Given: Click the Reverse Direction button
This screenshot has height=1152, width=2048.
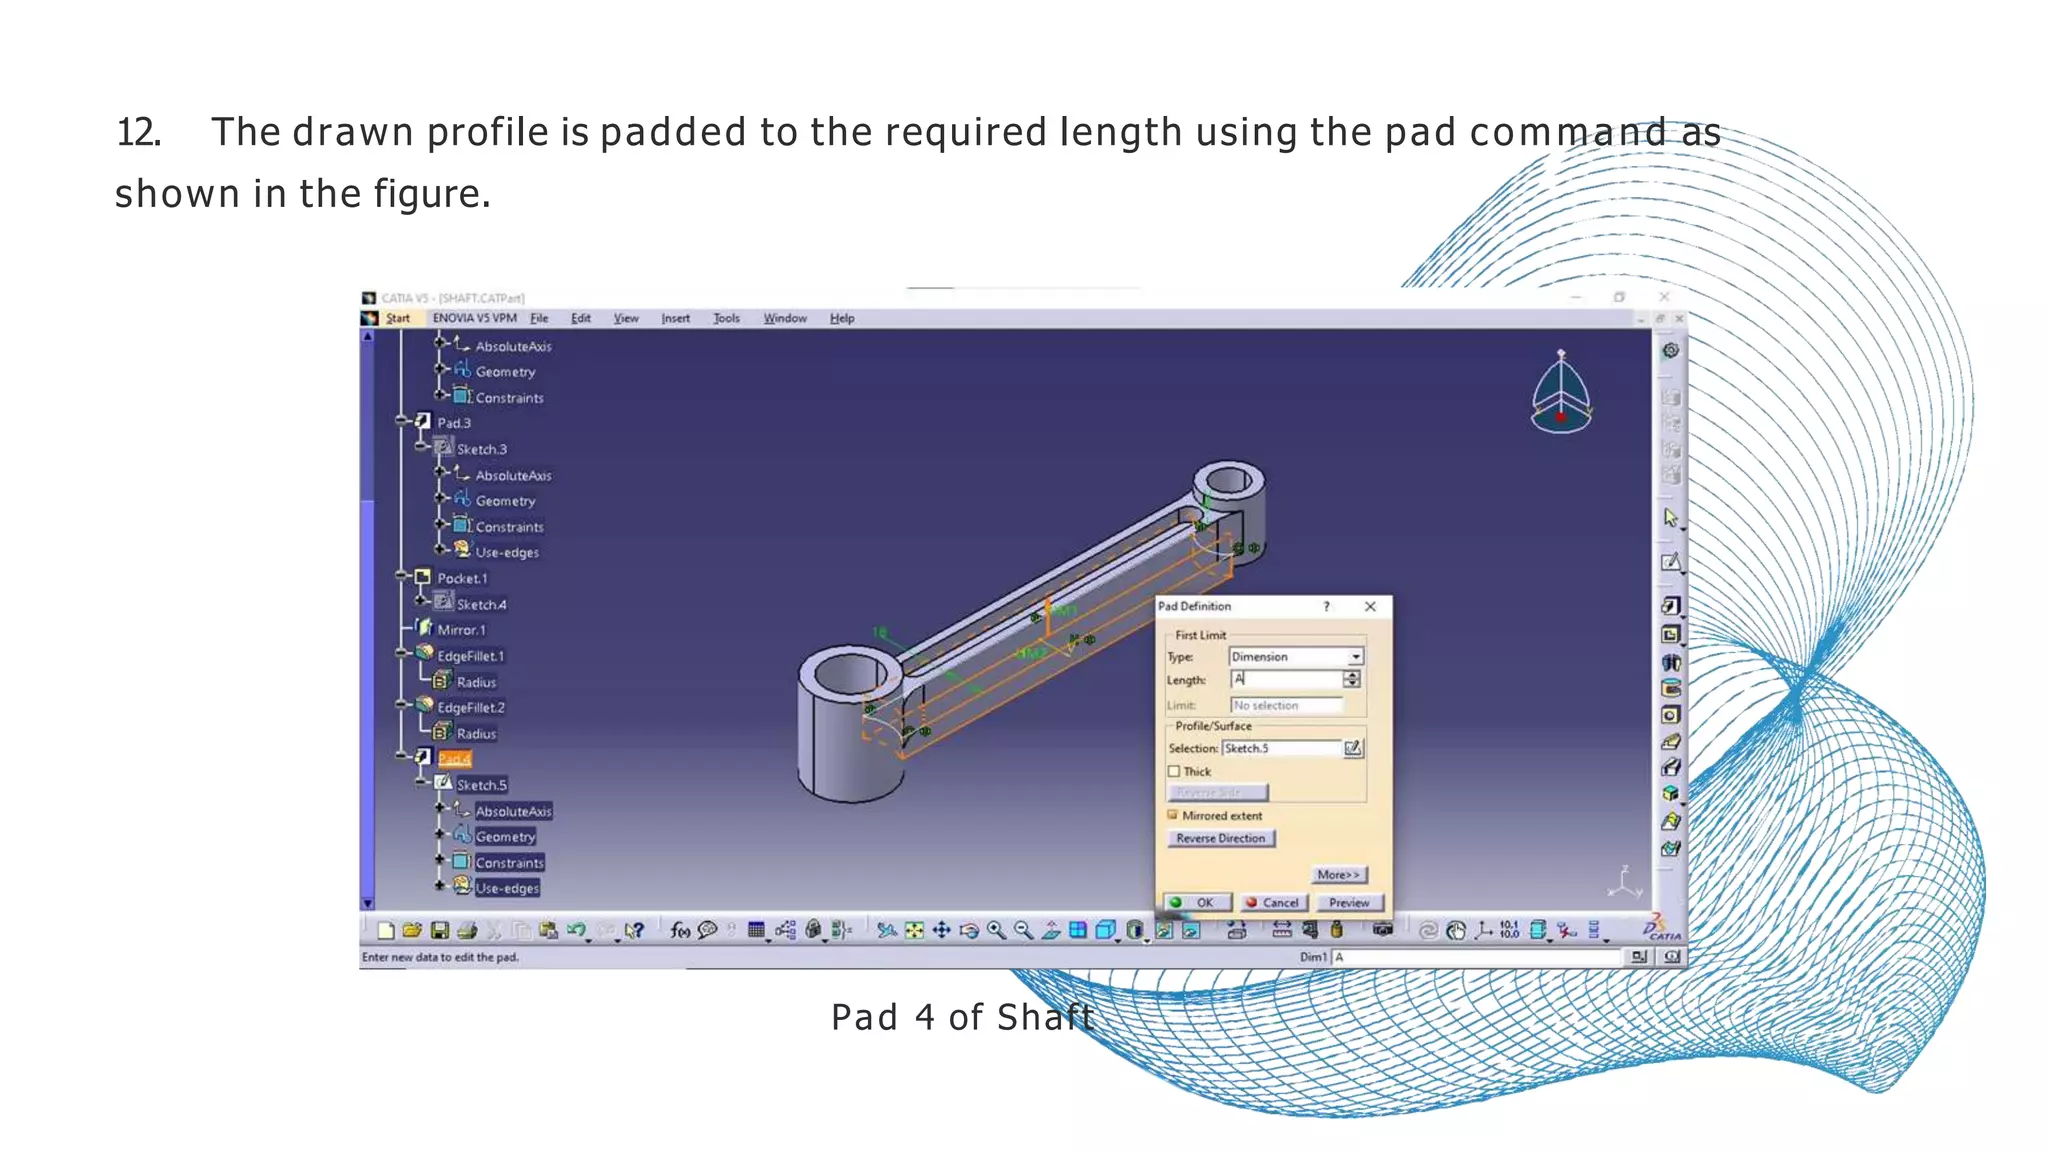Looking at the screenshot, I should 1220,838.
